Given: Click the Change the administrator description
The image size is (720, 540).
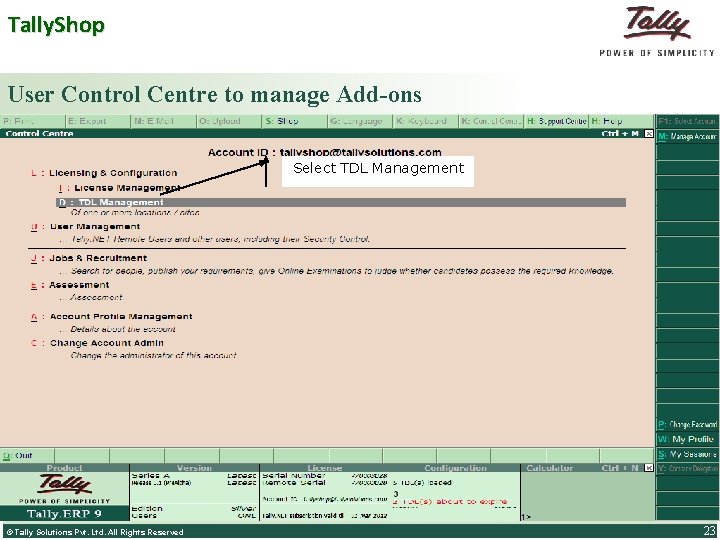Looking at the screenshot, I should [154, 355].
